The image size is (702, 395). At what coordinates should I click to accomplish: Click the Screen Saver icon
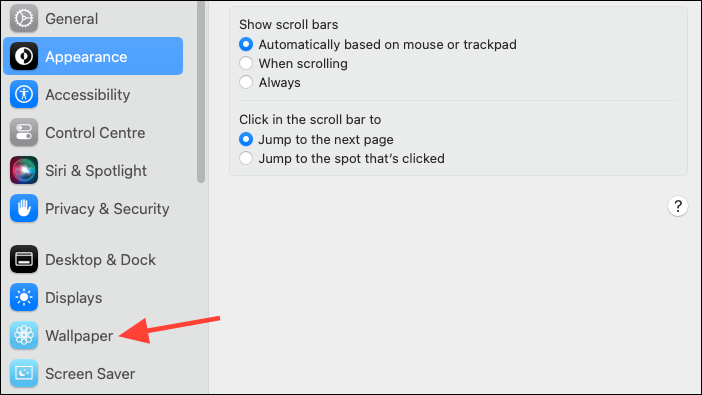pyautogui.click(x=24, y=373)
